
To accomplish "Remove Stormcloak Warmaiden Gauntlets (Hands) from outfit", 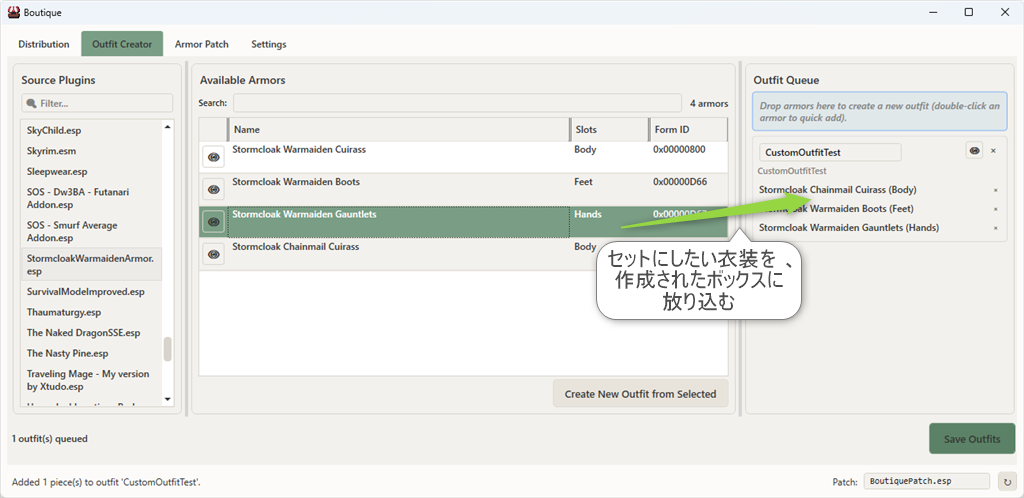I will [995, 228].
